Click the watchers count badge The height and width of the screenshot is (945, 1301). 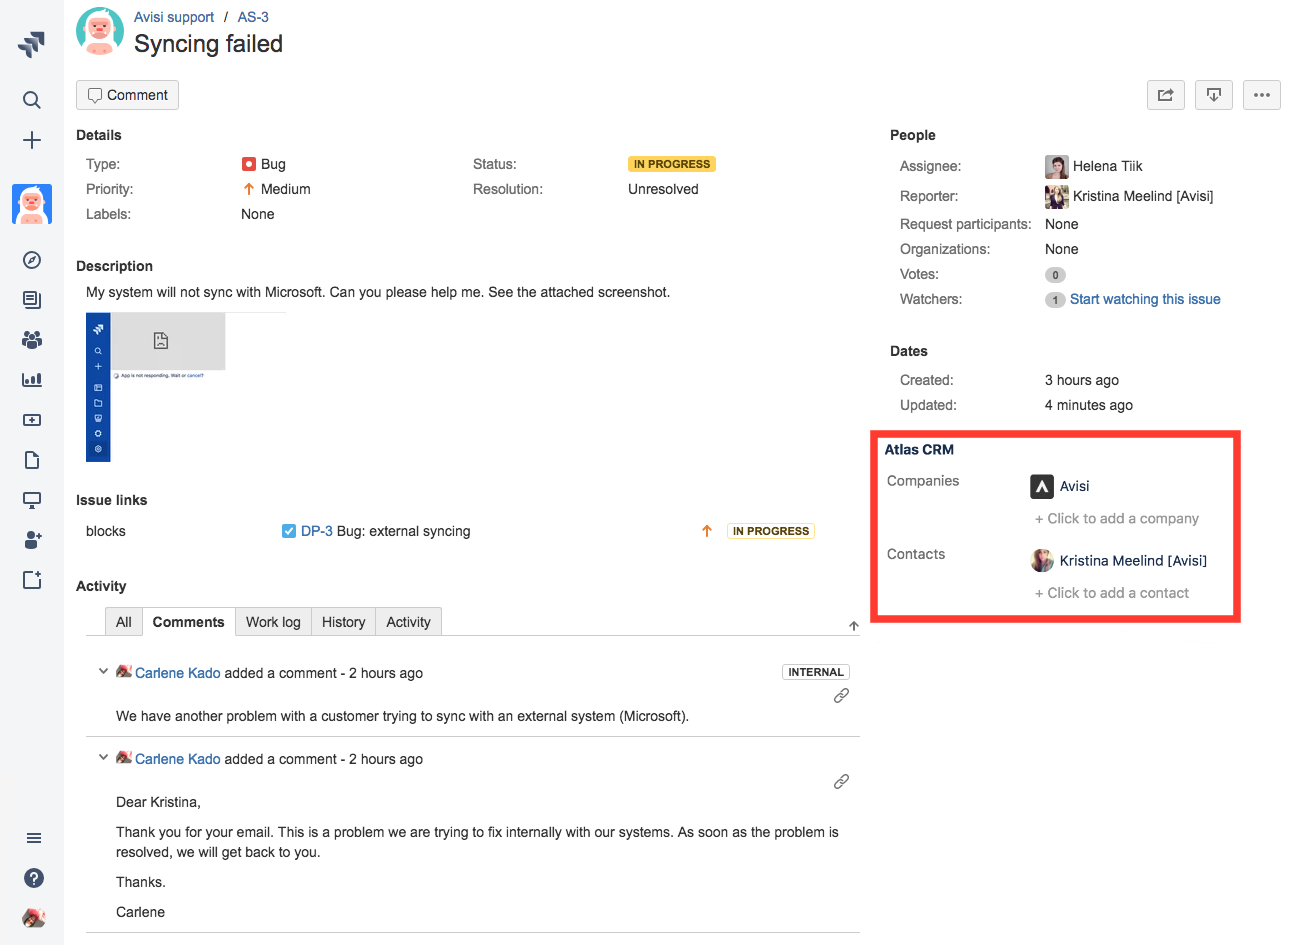point(1055,300)
